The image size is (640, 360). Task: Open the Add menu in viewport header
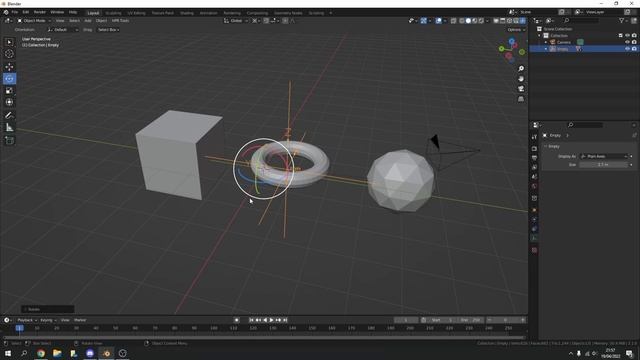[x=88, y=21]
